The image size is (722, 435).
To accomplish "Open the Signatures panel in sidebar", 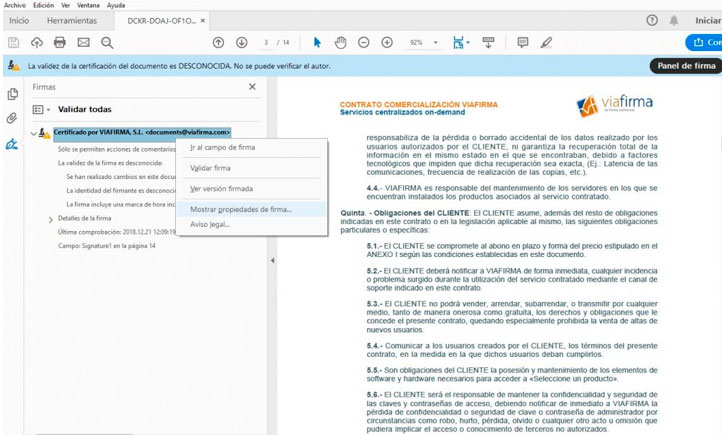I will coord(13,144).
